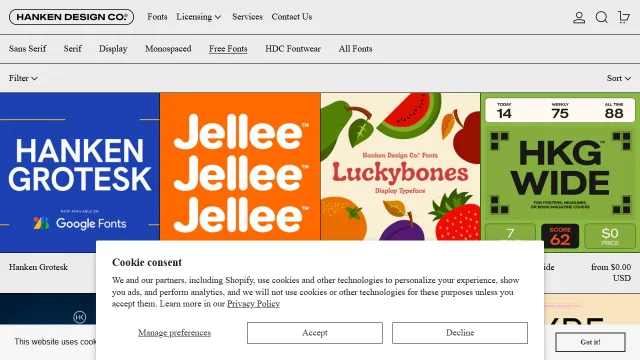Viewport: 640px width, 360px height.
Task: Select the Sans Serif category tab
Action: [27, 49]
